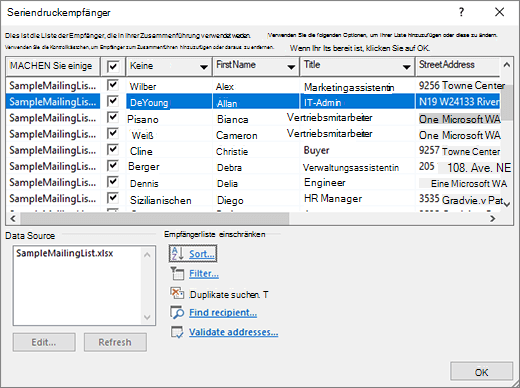Uncheck the Cline row checkbox

tap(113, 150)
